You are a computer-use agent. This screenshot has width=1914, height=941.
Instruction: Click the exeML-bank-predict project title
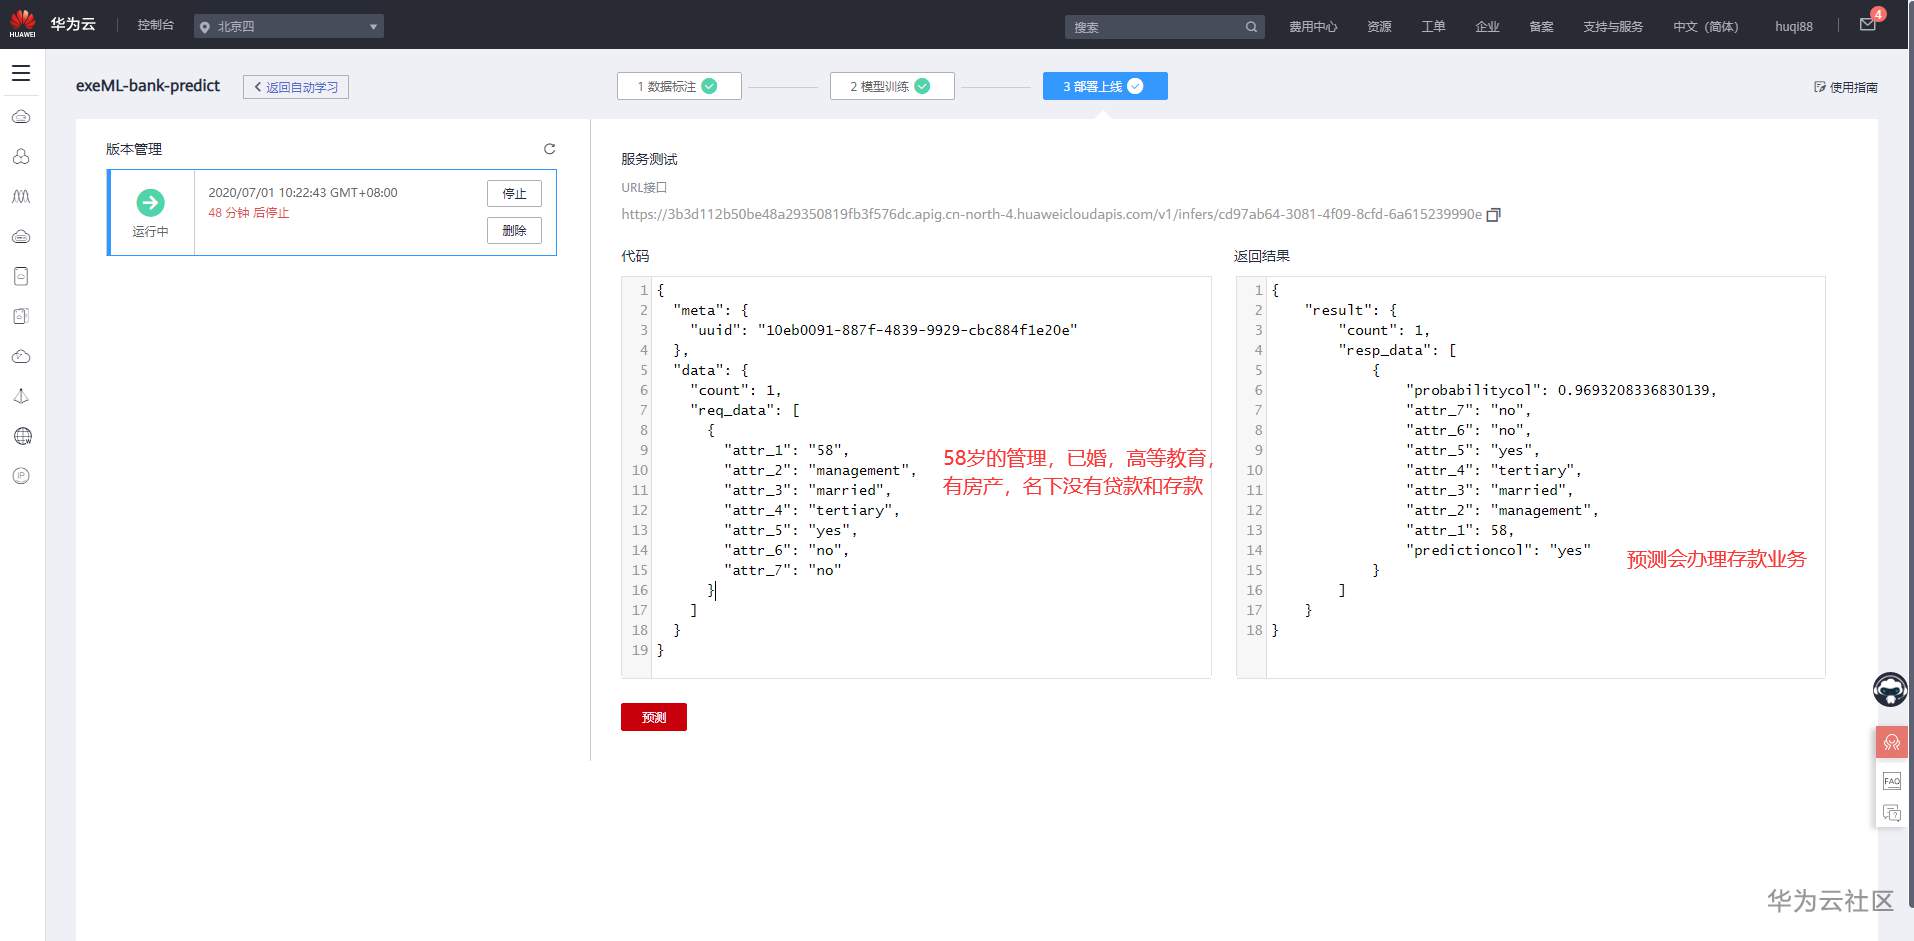(x=148, y=86)
